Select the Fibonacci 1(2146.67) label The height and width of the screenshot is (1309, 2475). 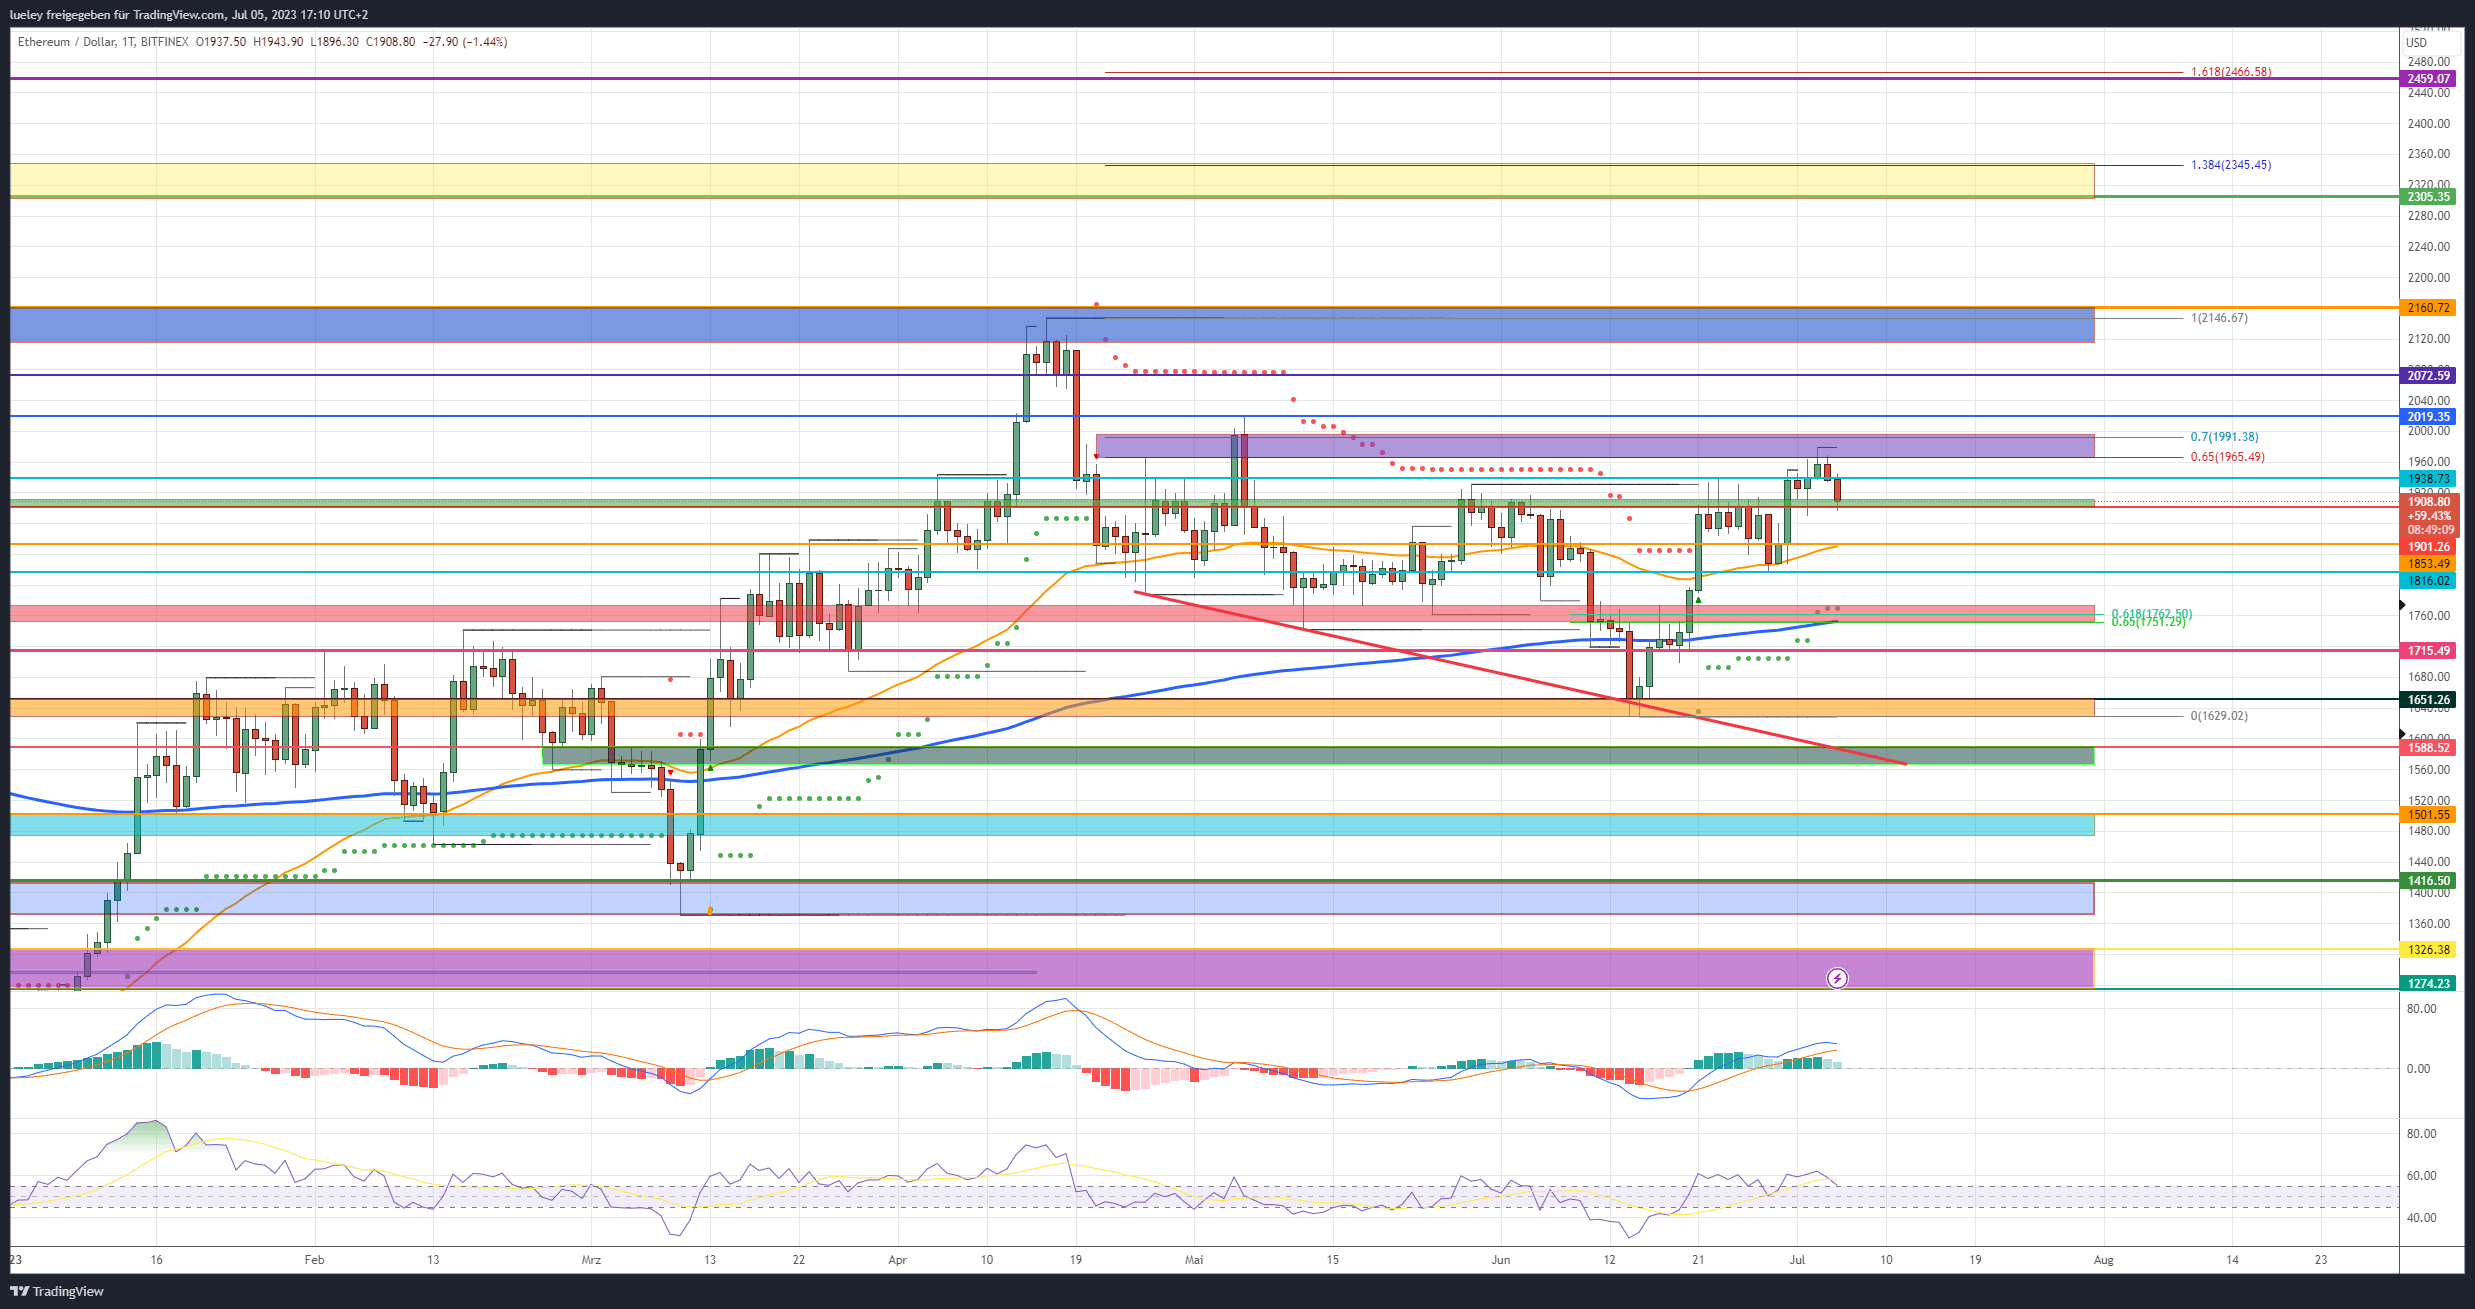tap(2219, 318)
